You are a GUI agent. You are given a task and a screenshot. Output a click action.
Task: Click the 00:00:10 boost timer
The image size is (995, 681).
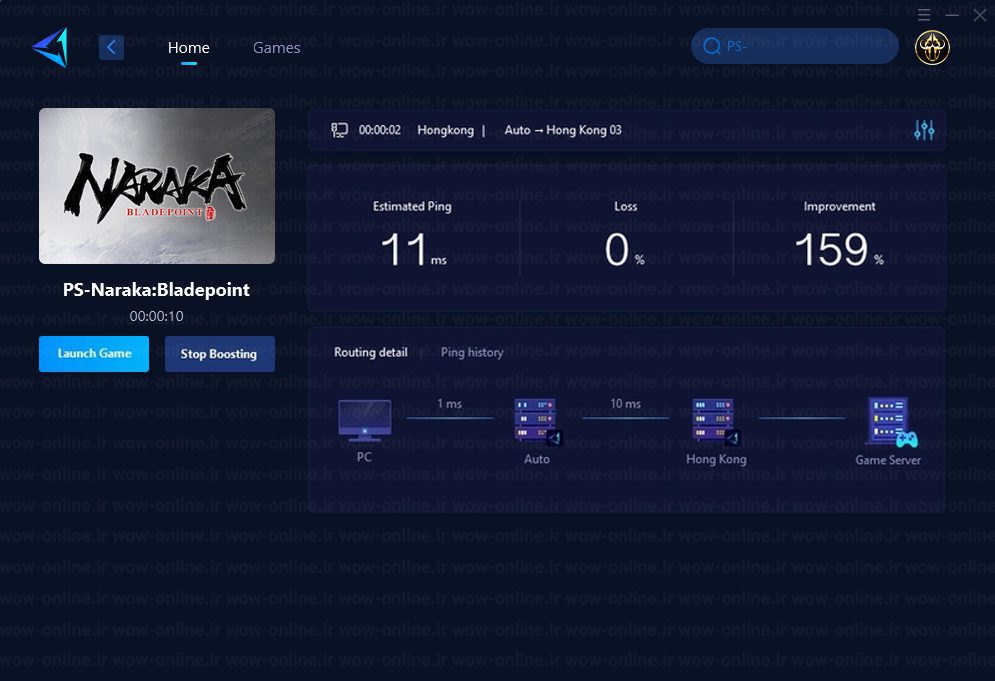pos(157,316)
